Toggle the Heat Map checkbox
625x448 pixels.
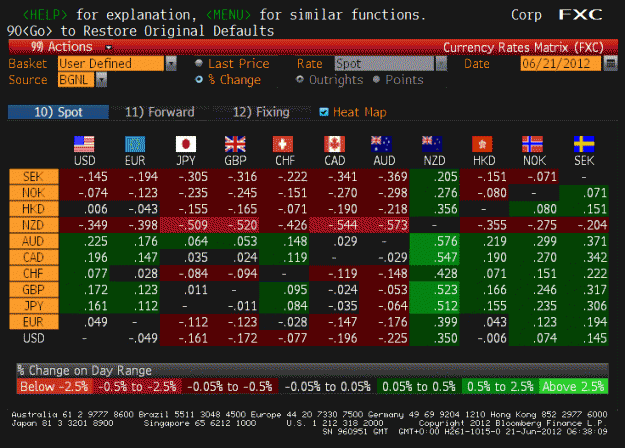(x=324, y=112)
